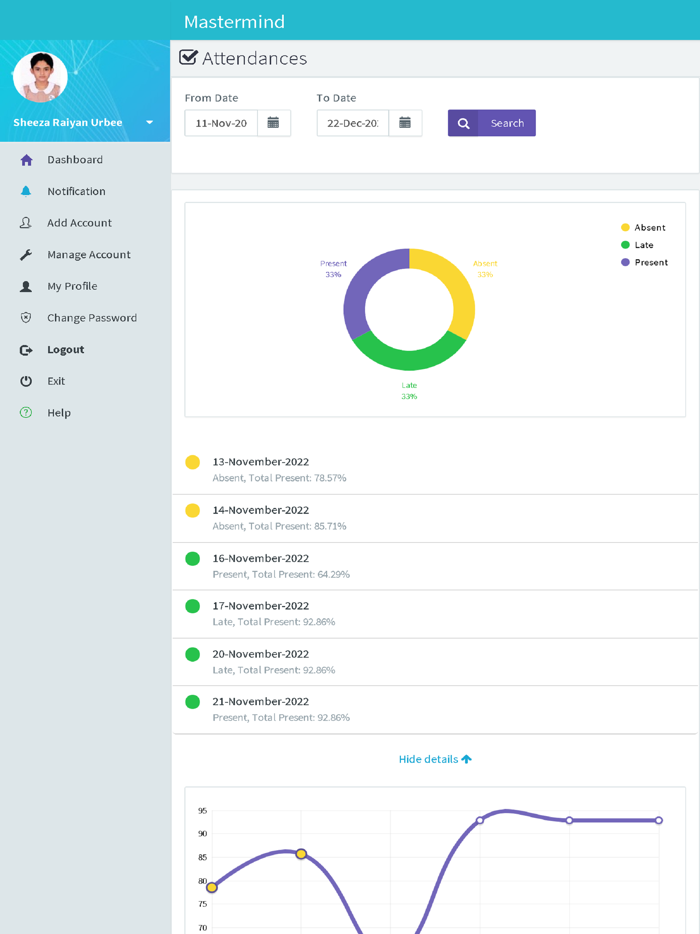Click the Notification bell icon
Image resolution: width=700 pixels, height=934 pixels.
pyautogui.click(x=26, y=191)
